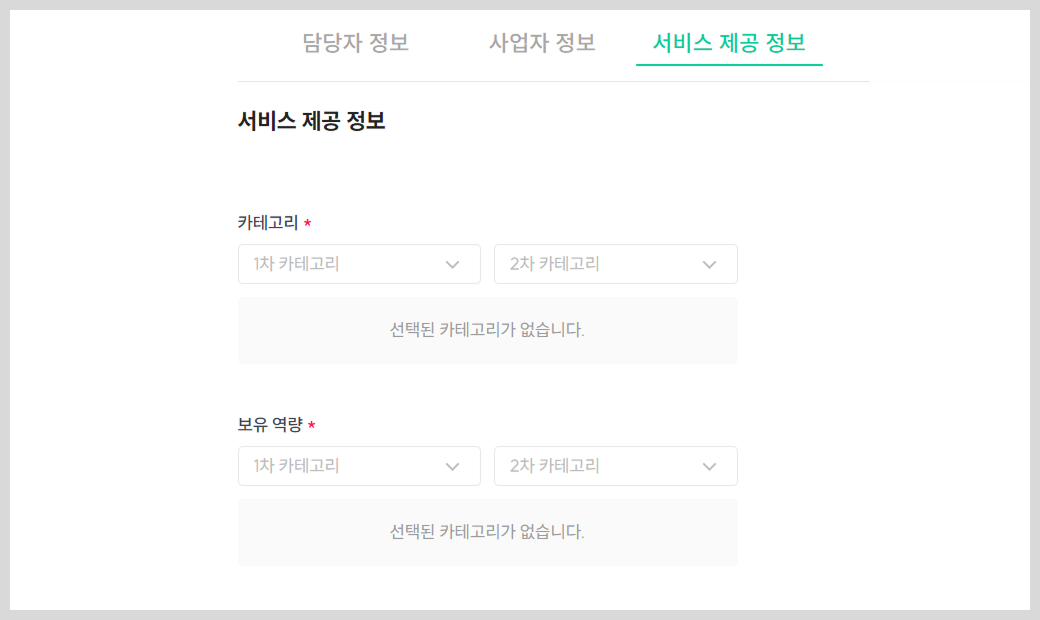This screenshot has width=1040, height=620.
Task: Open the 1차 카테고리 dropdown under 카테고리
Action: 359,264
